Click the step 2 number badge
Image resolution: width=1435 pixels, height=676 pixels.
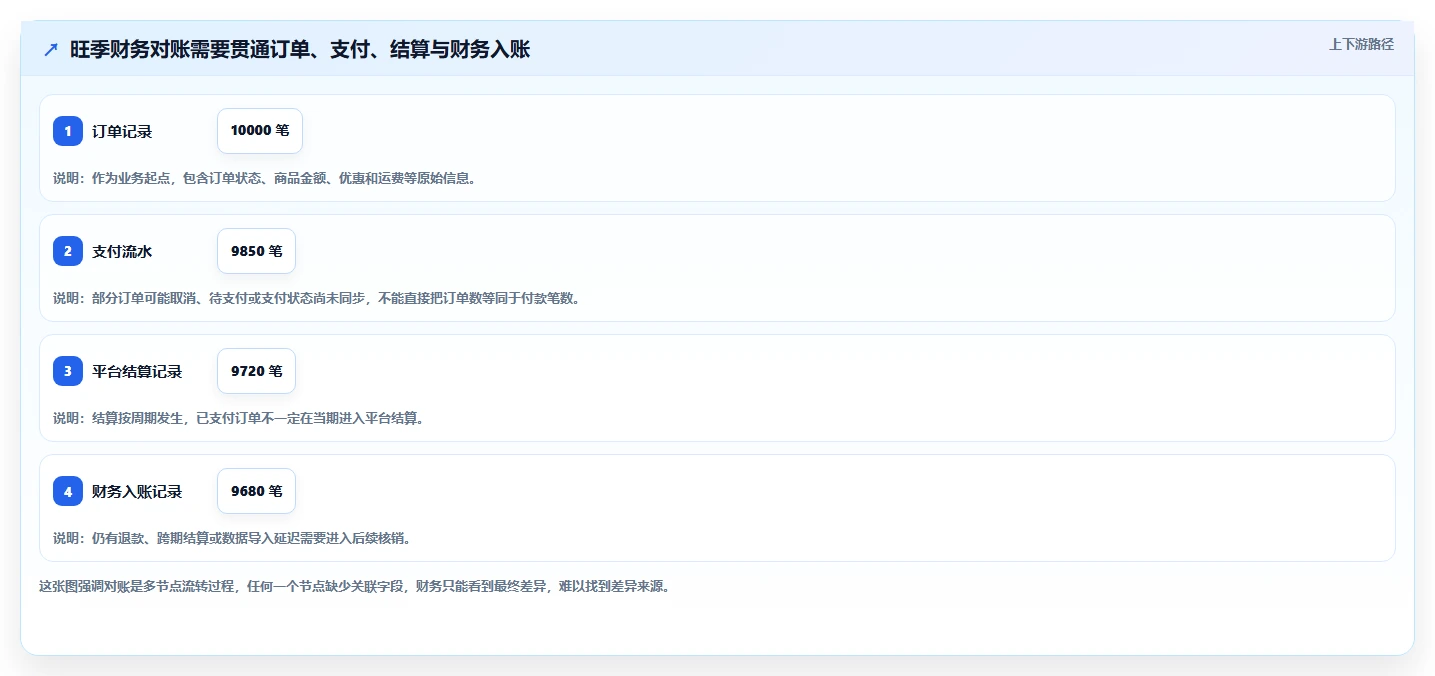point(68,251)
